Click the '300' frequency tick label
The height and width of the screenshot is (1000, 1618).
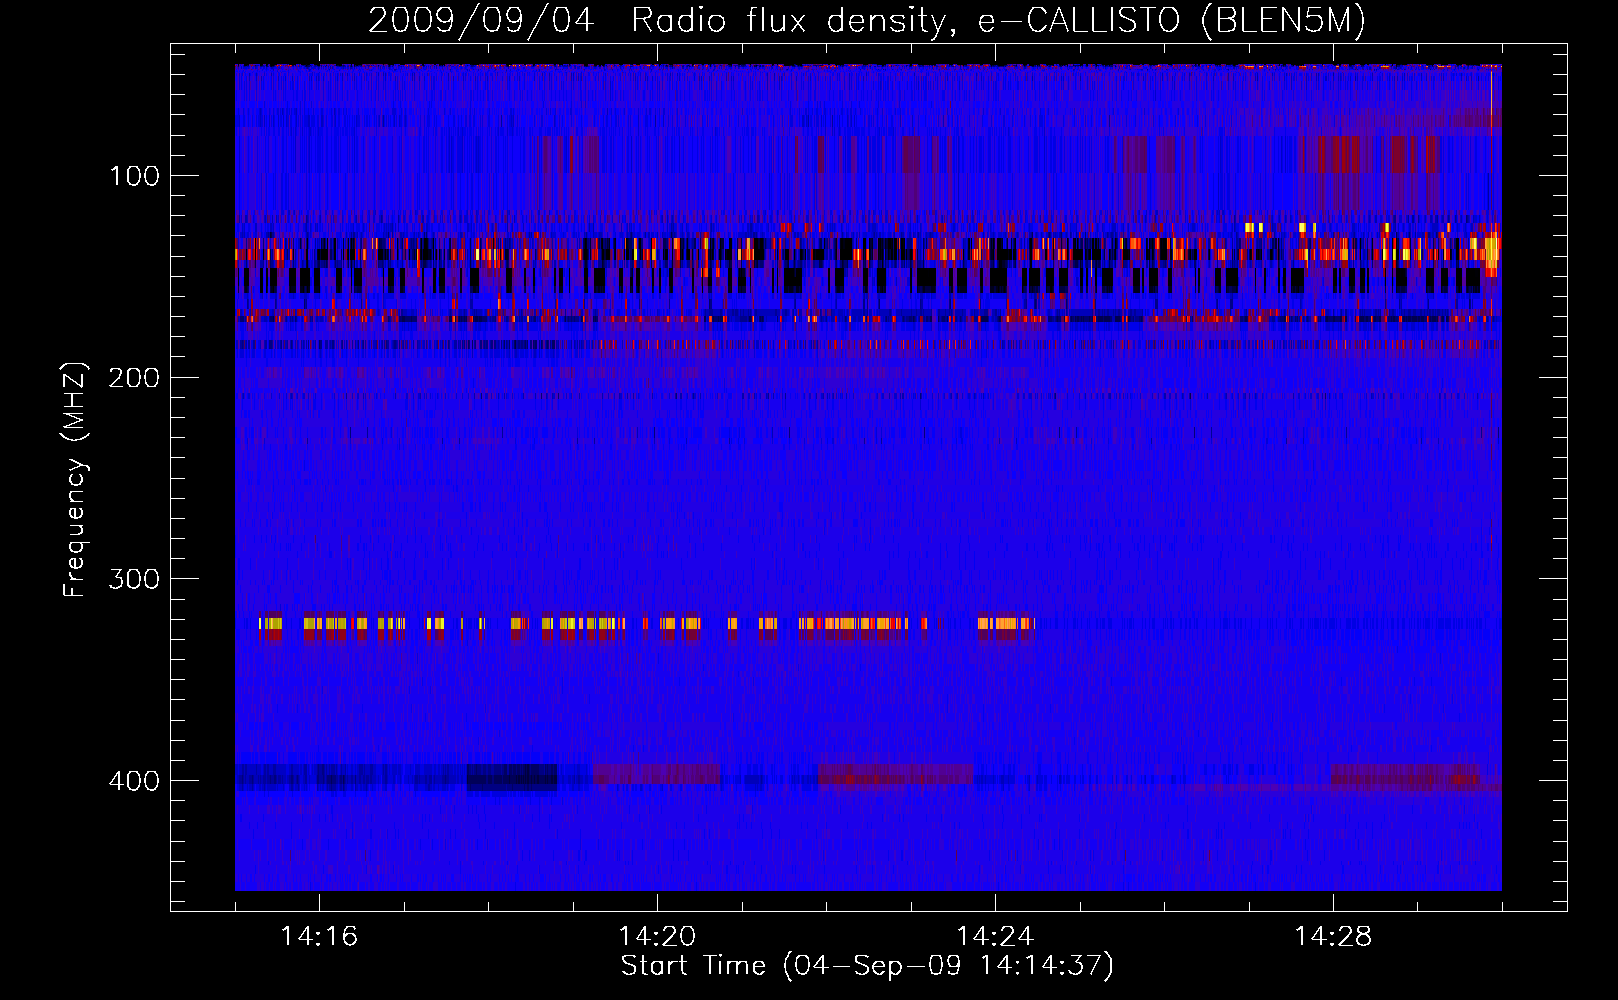coord(135,580)
